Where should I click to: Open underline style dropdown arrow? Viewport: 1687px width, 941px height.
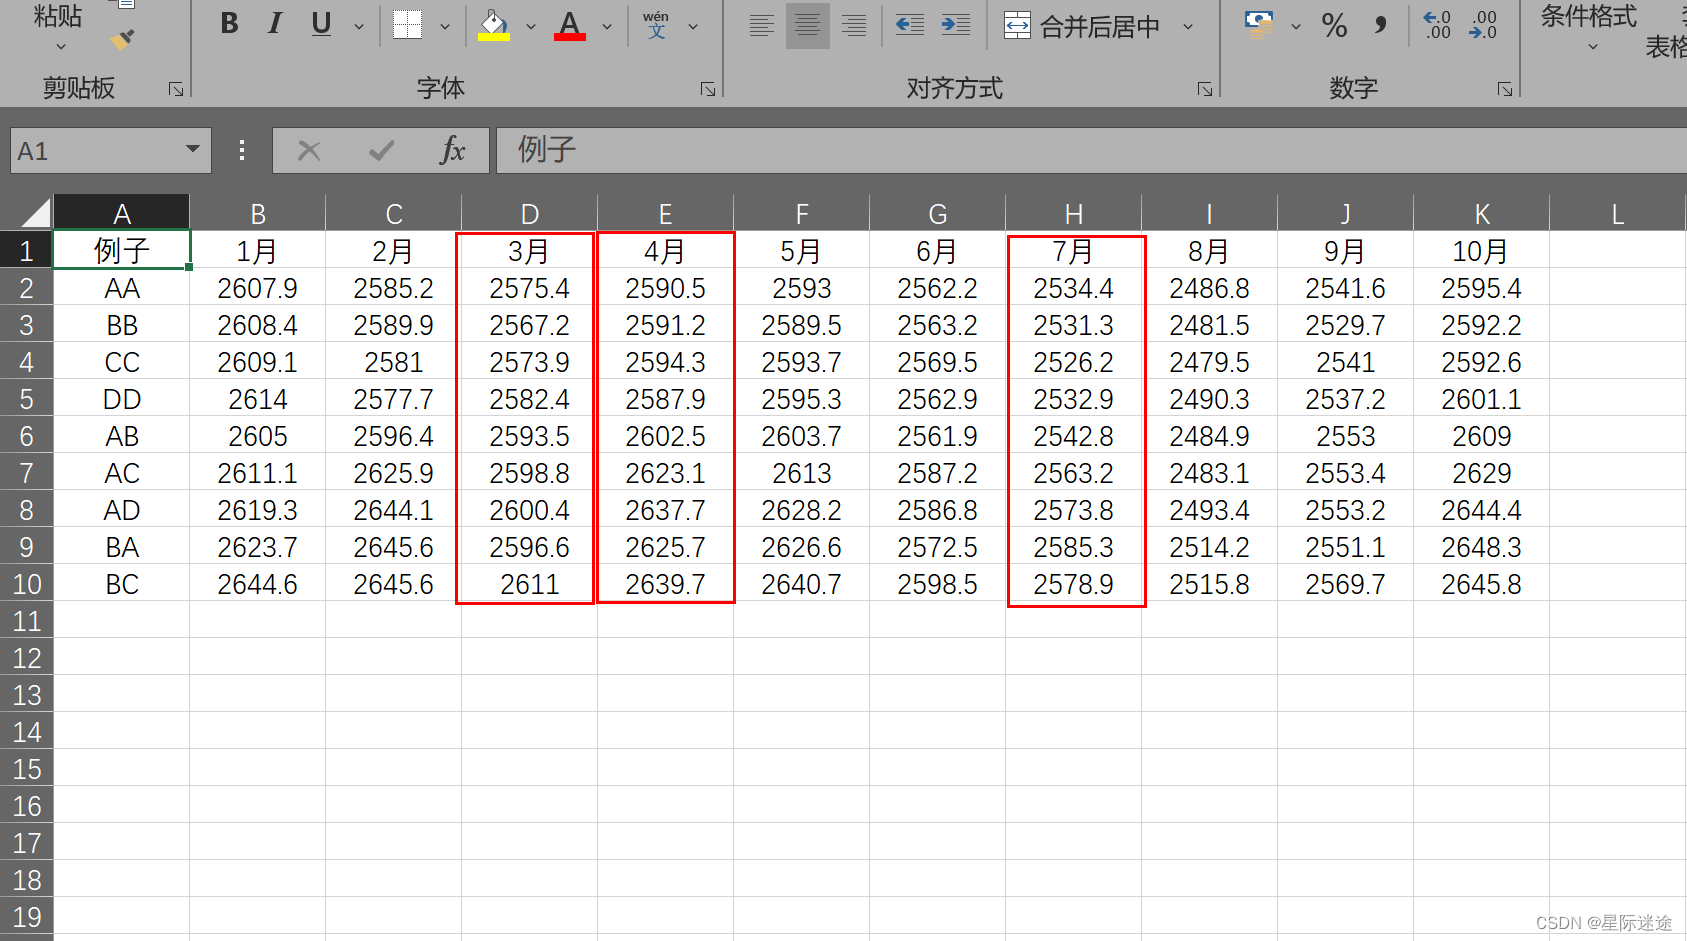point(359,27)
